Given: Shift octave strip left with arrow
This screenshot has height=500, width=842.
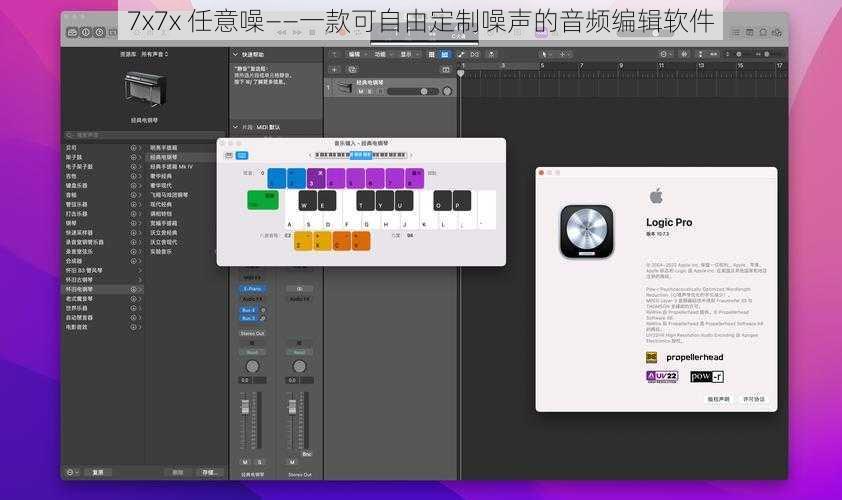Looking at the screenshot, I should [310, 155].
